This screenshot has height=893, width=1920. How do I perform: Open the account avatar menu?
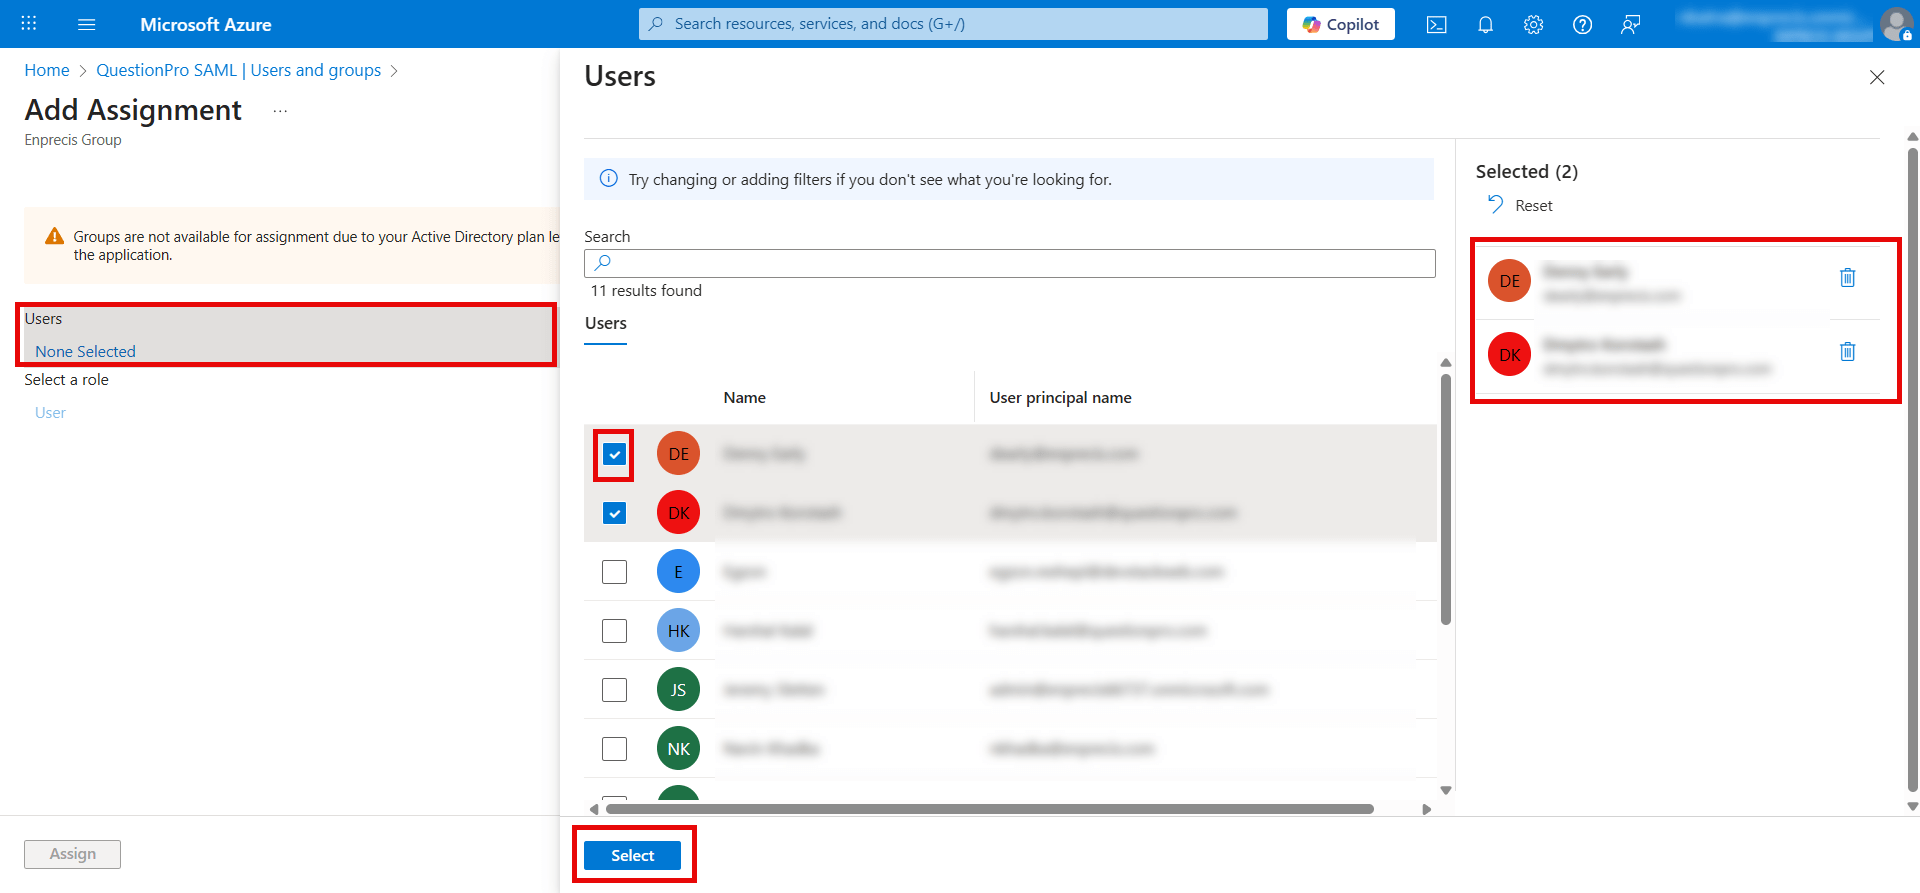1896,24
